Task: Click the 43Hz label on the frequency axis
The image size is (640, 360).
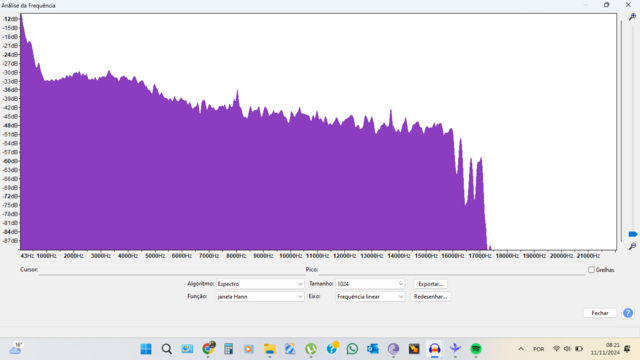Action: click(27, 256)
